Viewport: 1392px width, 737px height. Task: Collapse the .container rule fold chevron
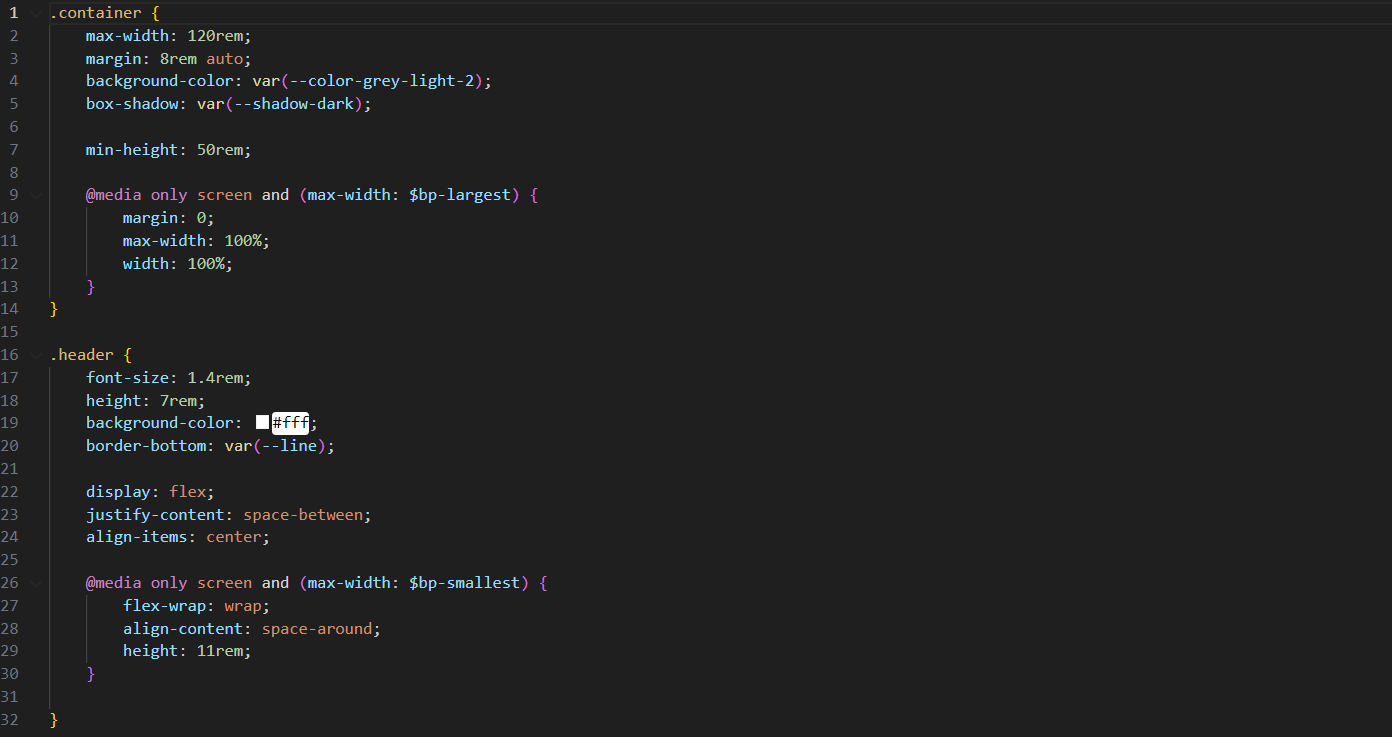pos(37,13)
